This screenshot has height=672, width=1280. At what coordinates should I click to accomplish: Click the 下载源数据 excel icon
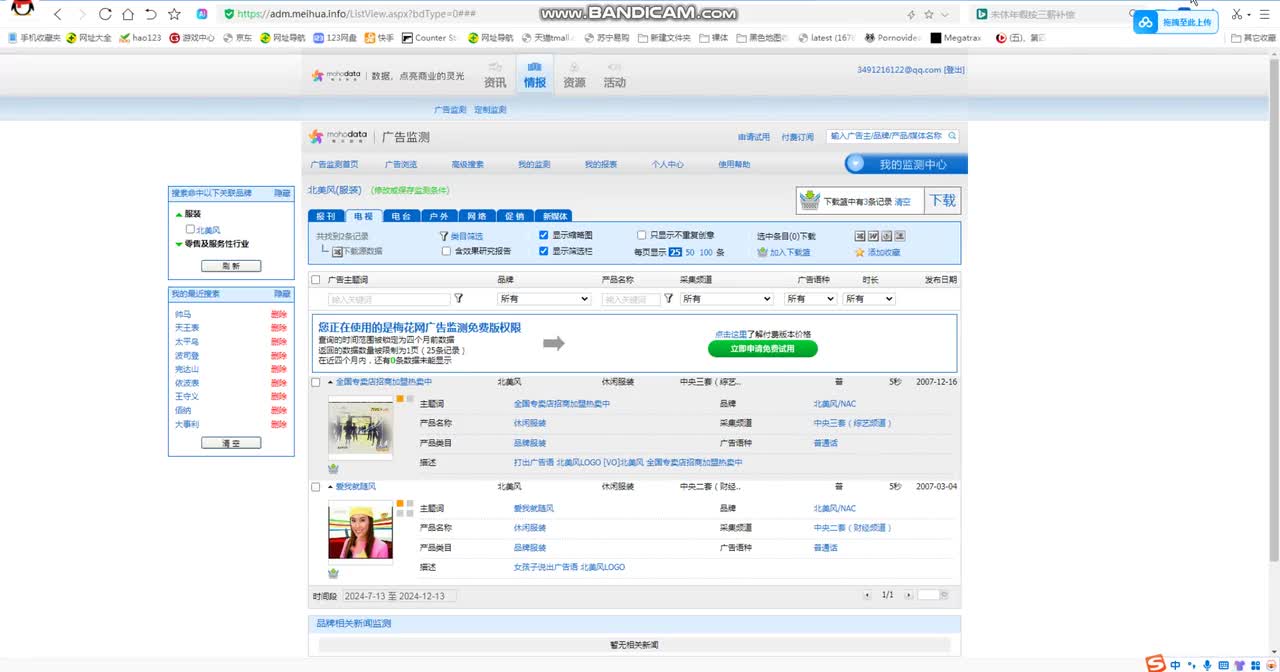(x=337, y=252)
